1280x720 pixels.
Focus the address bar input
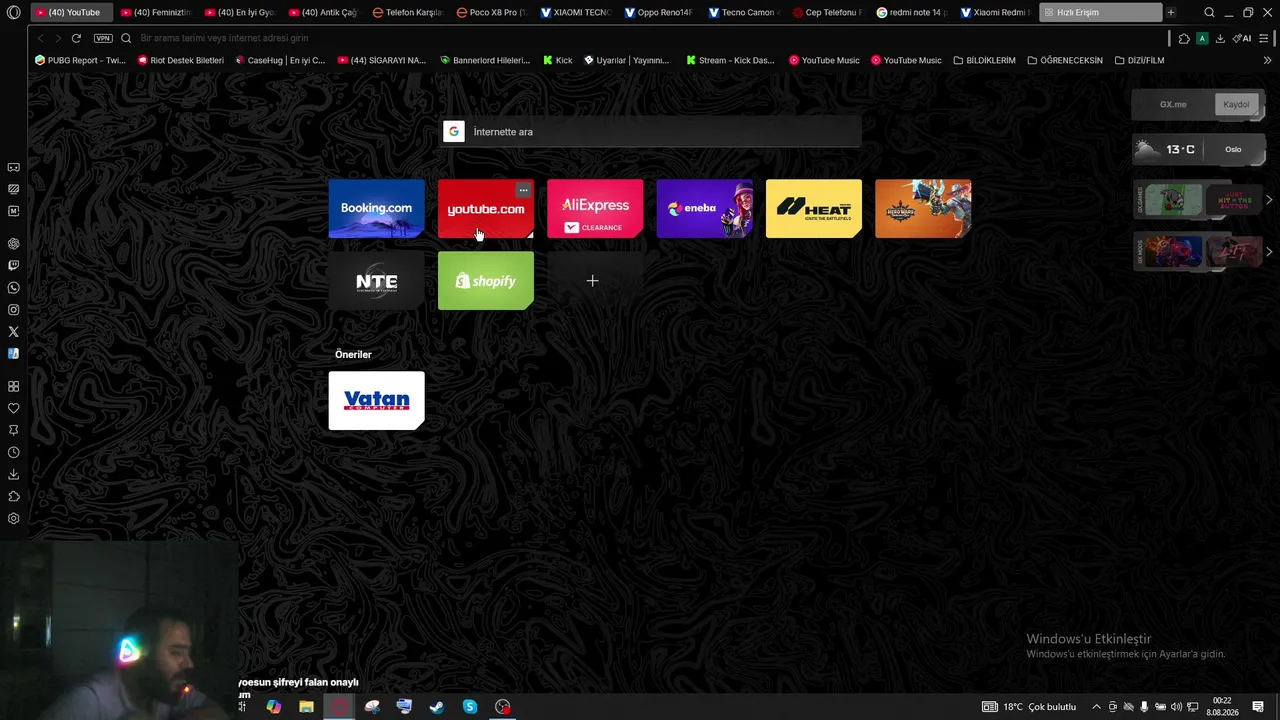(x=640, y=38)
